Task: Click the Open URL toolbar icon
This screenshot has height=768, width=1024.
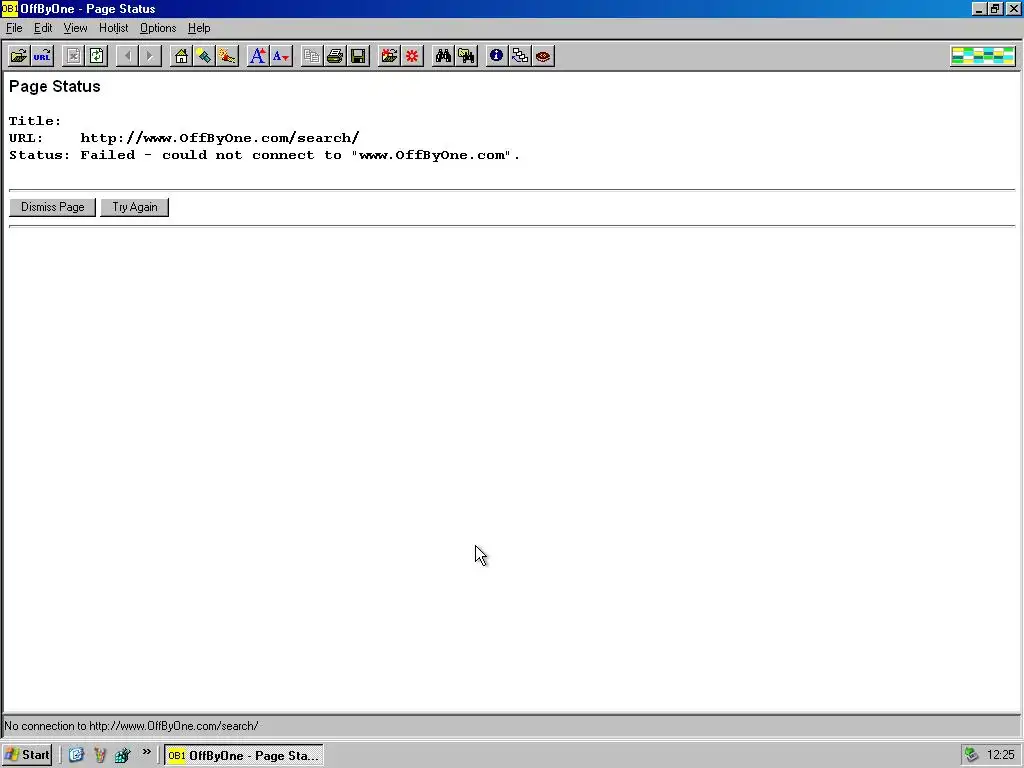Action: [42, 56]
